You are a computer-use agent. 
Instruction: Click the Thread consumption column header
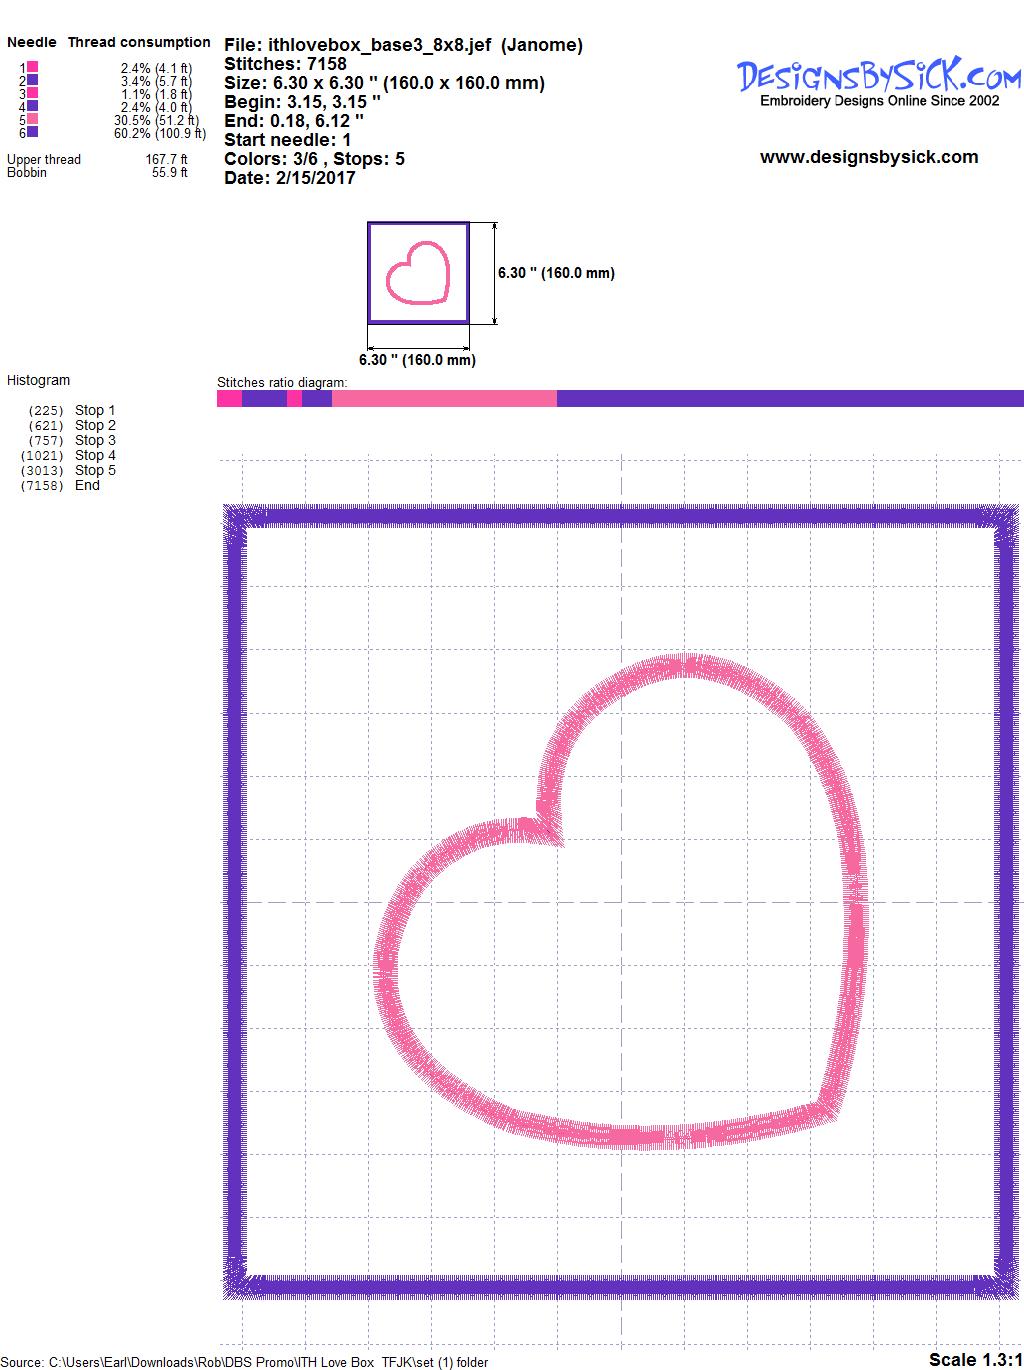(139, 42)
